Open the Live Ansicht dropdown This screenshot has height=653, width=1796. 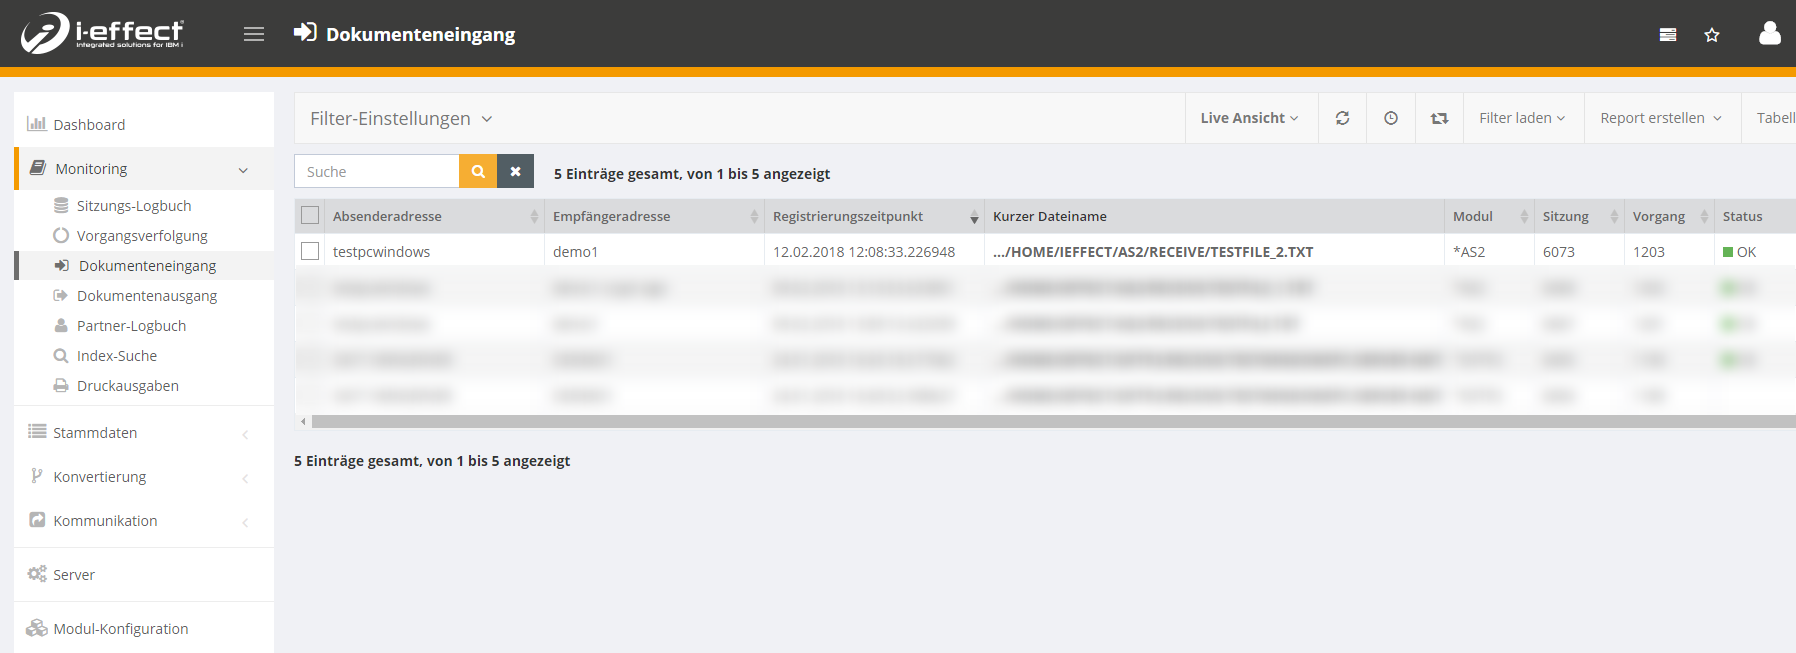click(x=1249, y=118)
